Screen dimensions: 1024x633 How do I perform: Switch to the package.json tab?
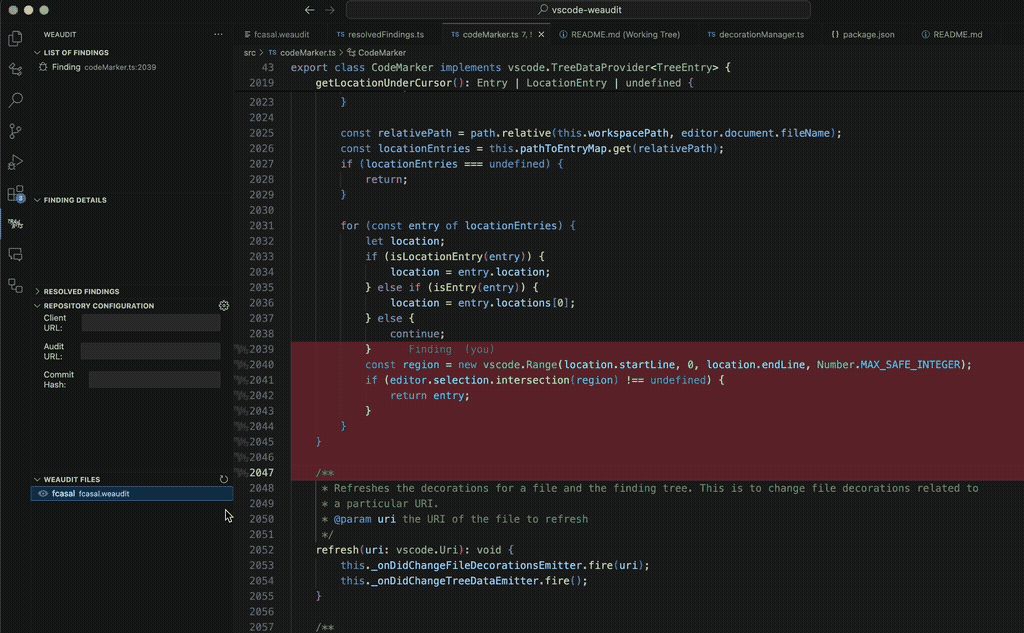(x=863, y=35)
